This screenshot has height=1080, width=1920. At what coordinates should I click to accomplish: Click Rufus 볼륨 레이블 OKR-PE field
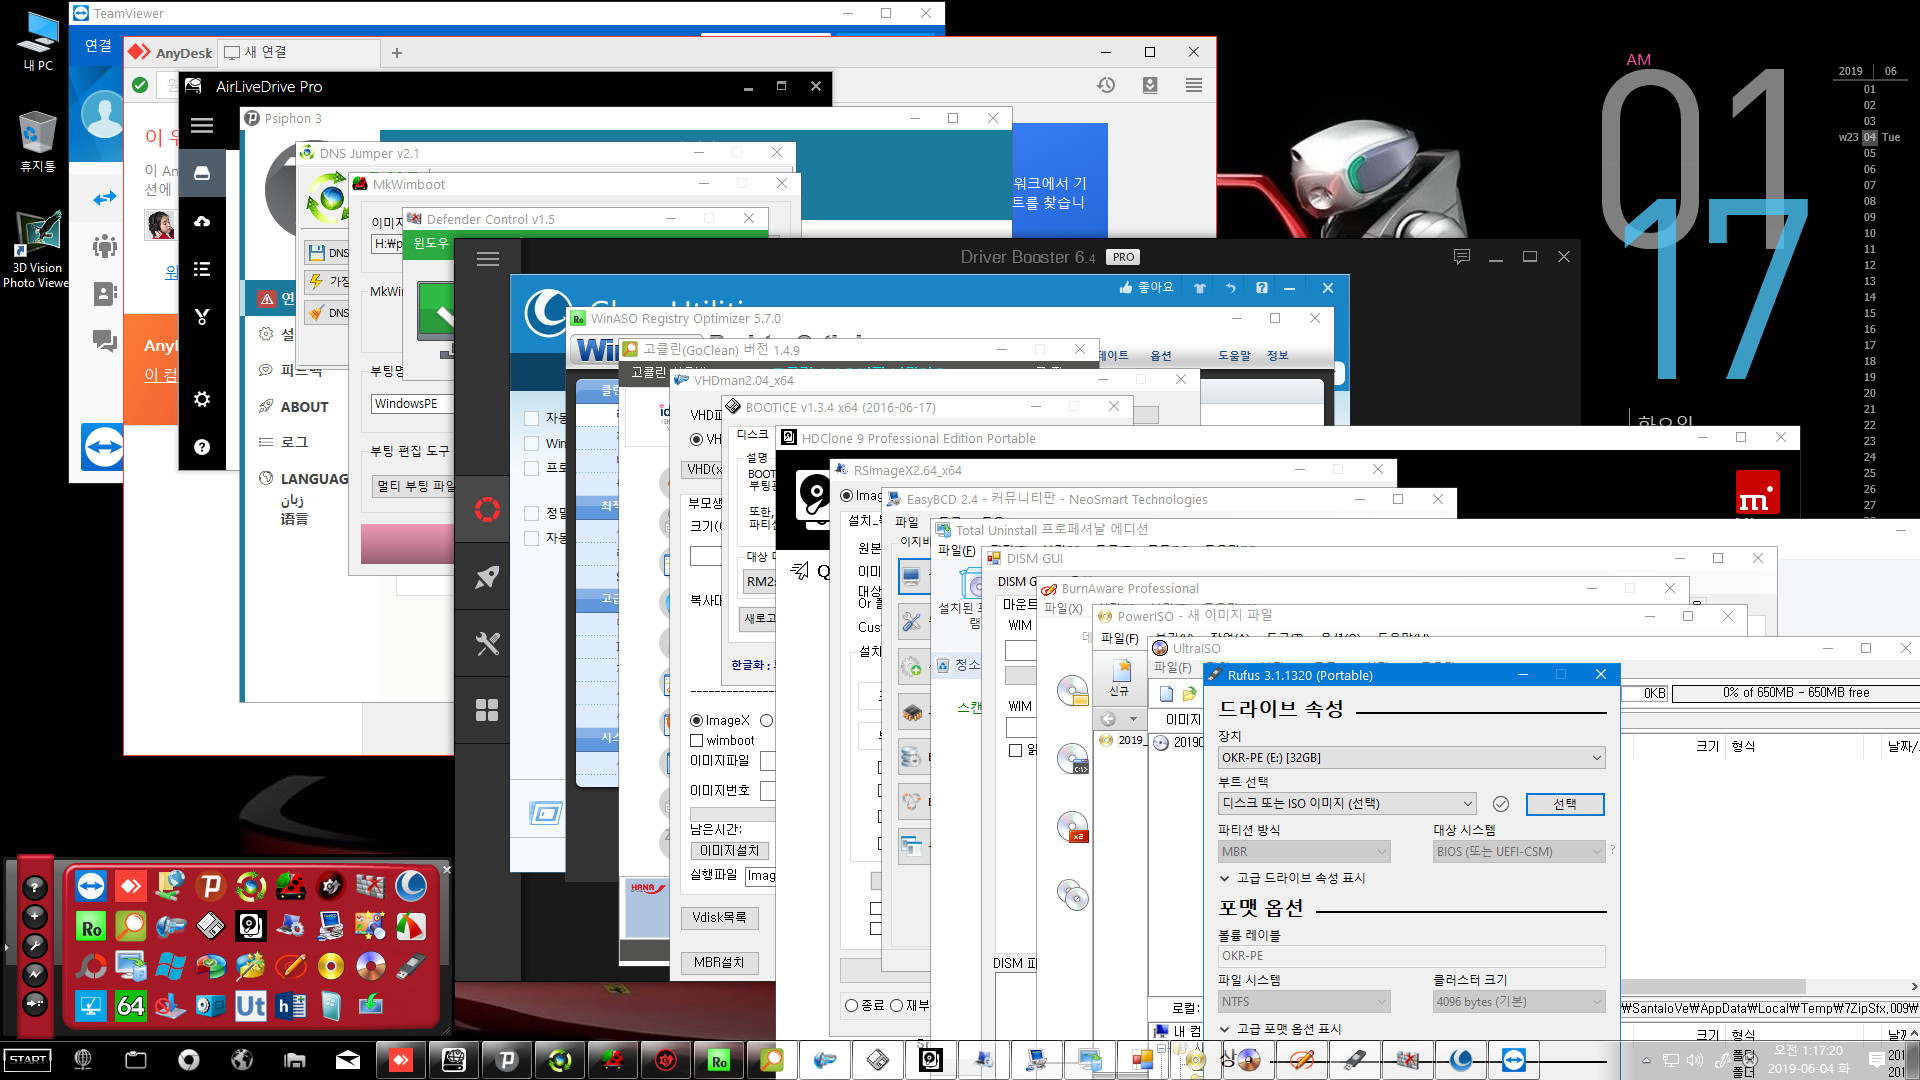tap(1411, 956)
